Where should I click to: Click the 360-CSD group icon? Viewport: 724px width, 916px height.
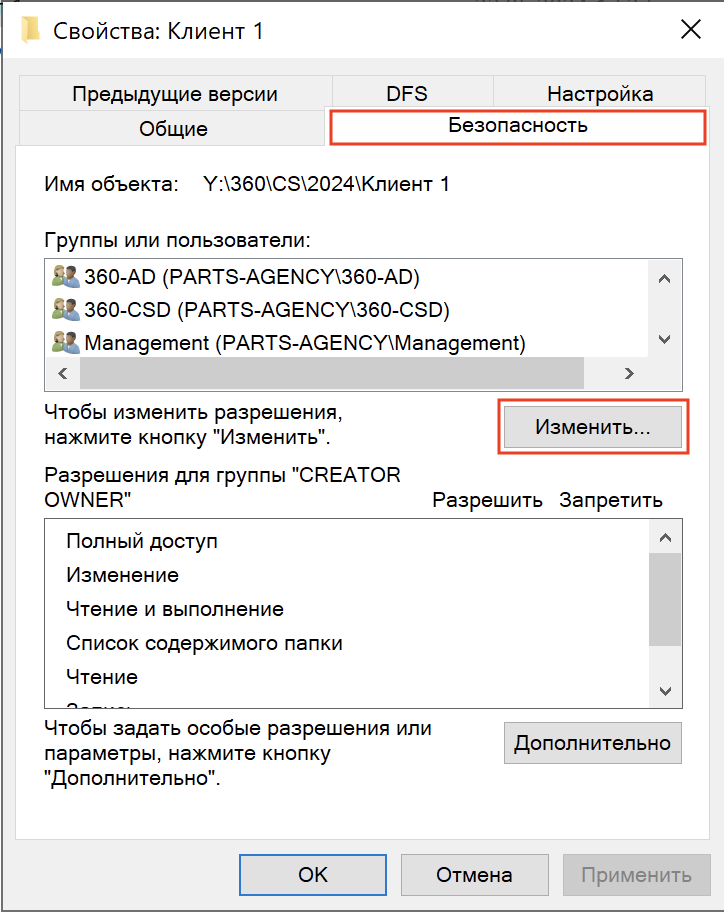click(66, 309)
